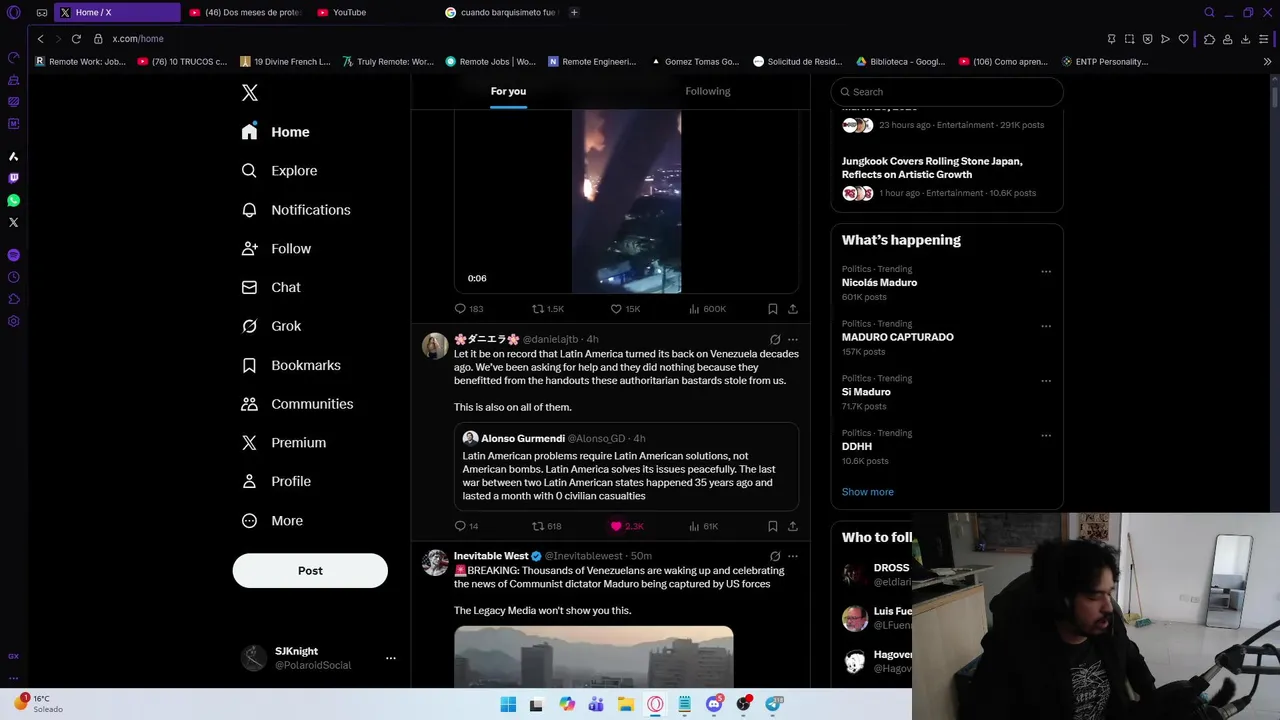The image size is (1280, 720).
Task: Open Telegram from the taskbar
Action: coord(774,704)
